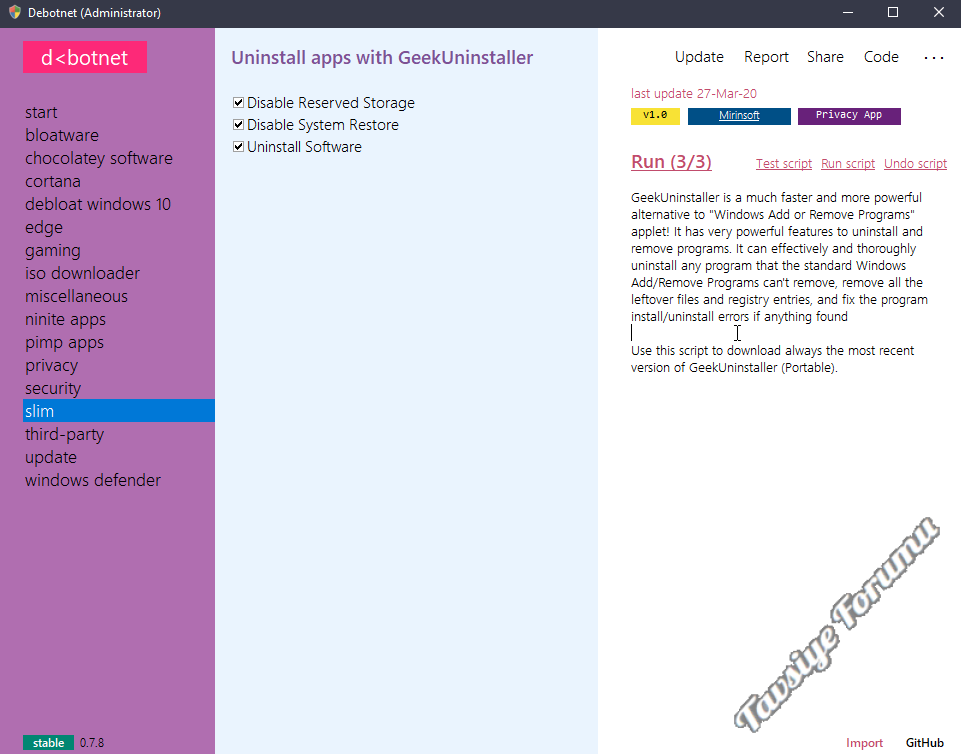Open chocolatey software category

(x=99, y=158)
